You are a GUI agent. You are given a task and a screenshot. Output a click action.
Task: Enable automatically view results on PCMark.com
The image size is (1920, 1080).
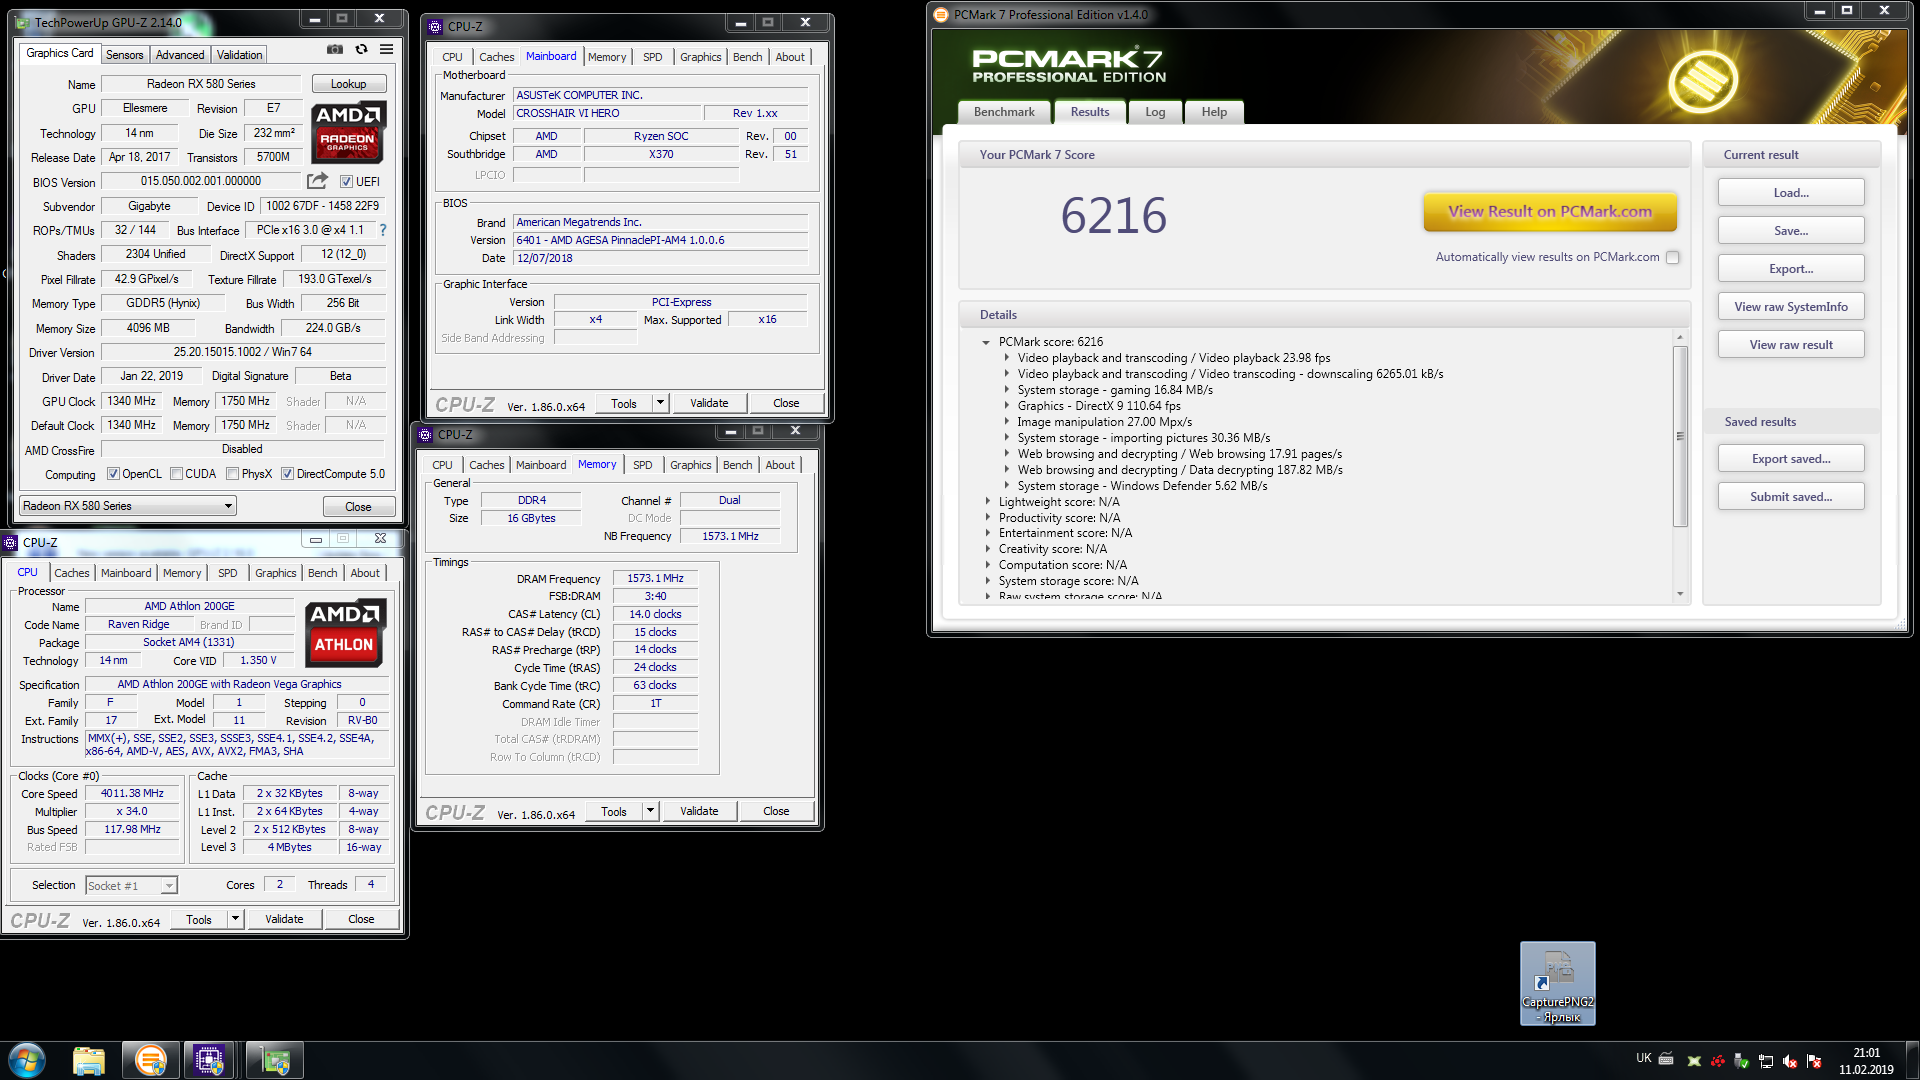click(x=1672, y=257)
